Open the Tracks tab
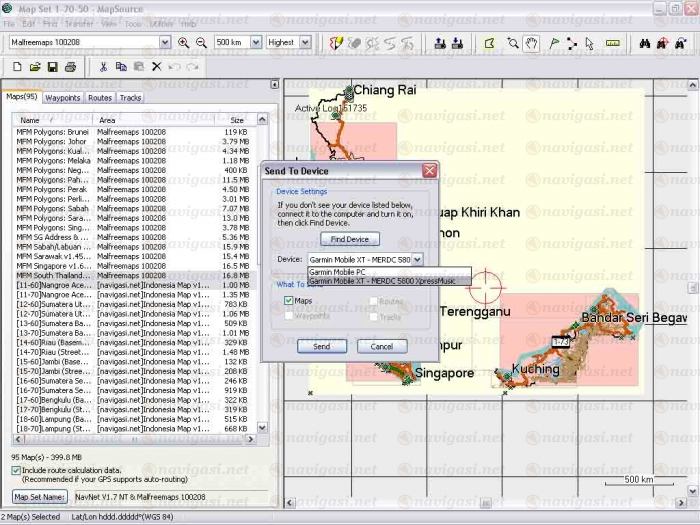The image size is (700, 525). tap(130, 98)
